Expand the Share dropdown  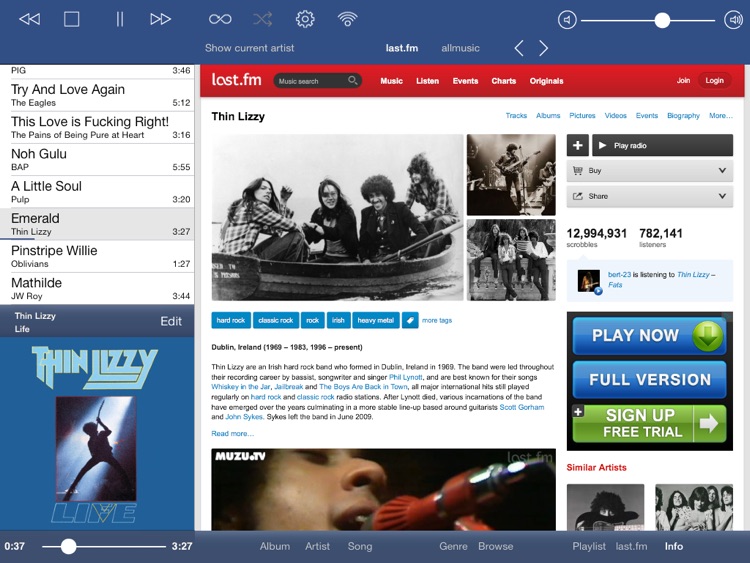(650, 196)
